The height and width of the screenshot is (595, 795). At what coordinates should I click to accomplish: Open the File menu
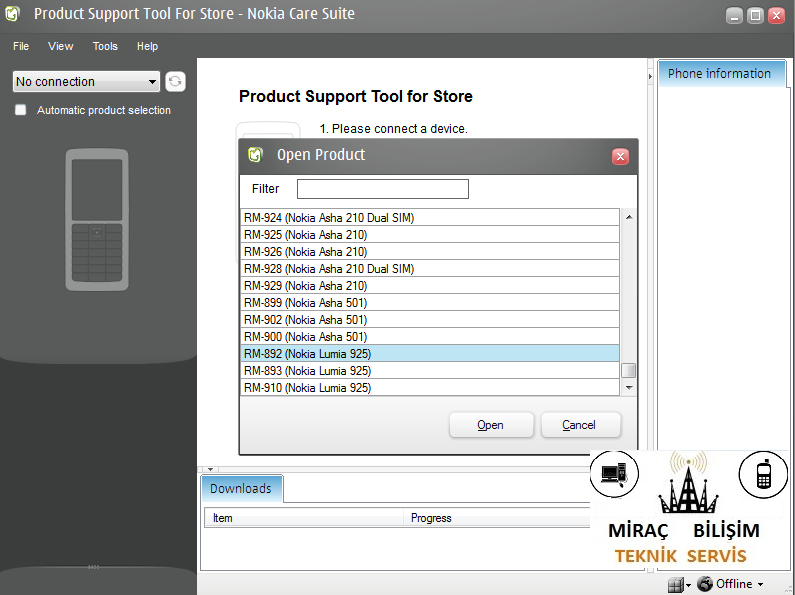pos(21,46)
